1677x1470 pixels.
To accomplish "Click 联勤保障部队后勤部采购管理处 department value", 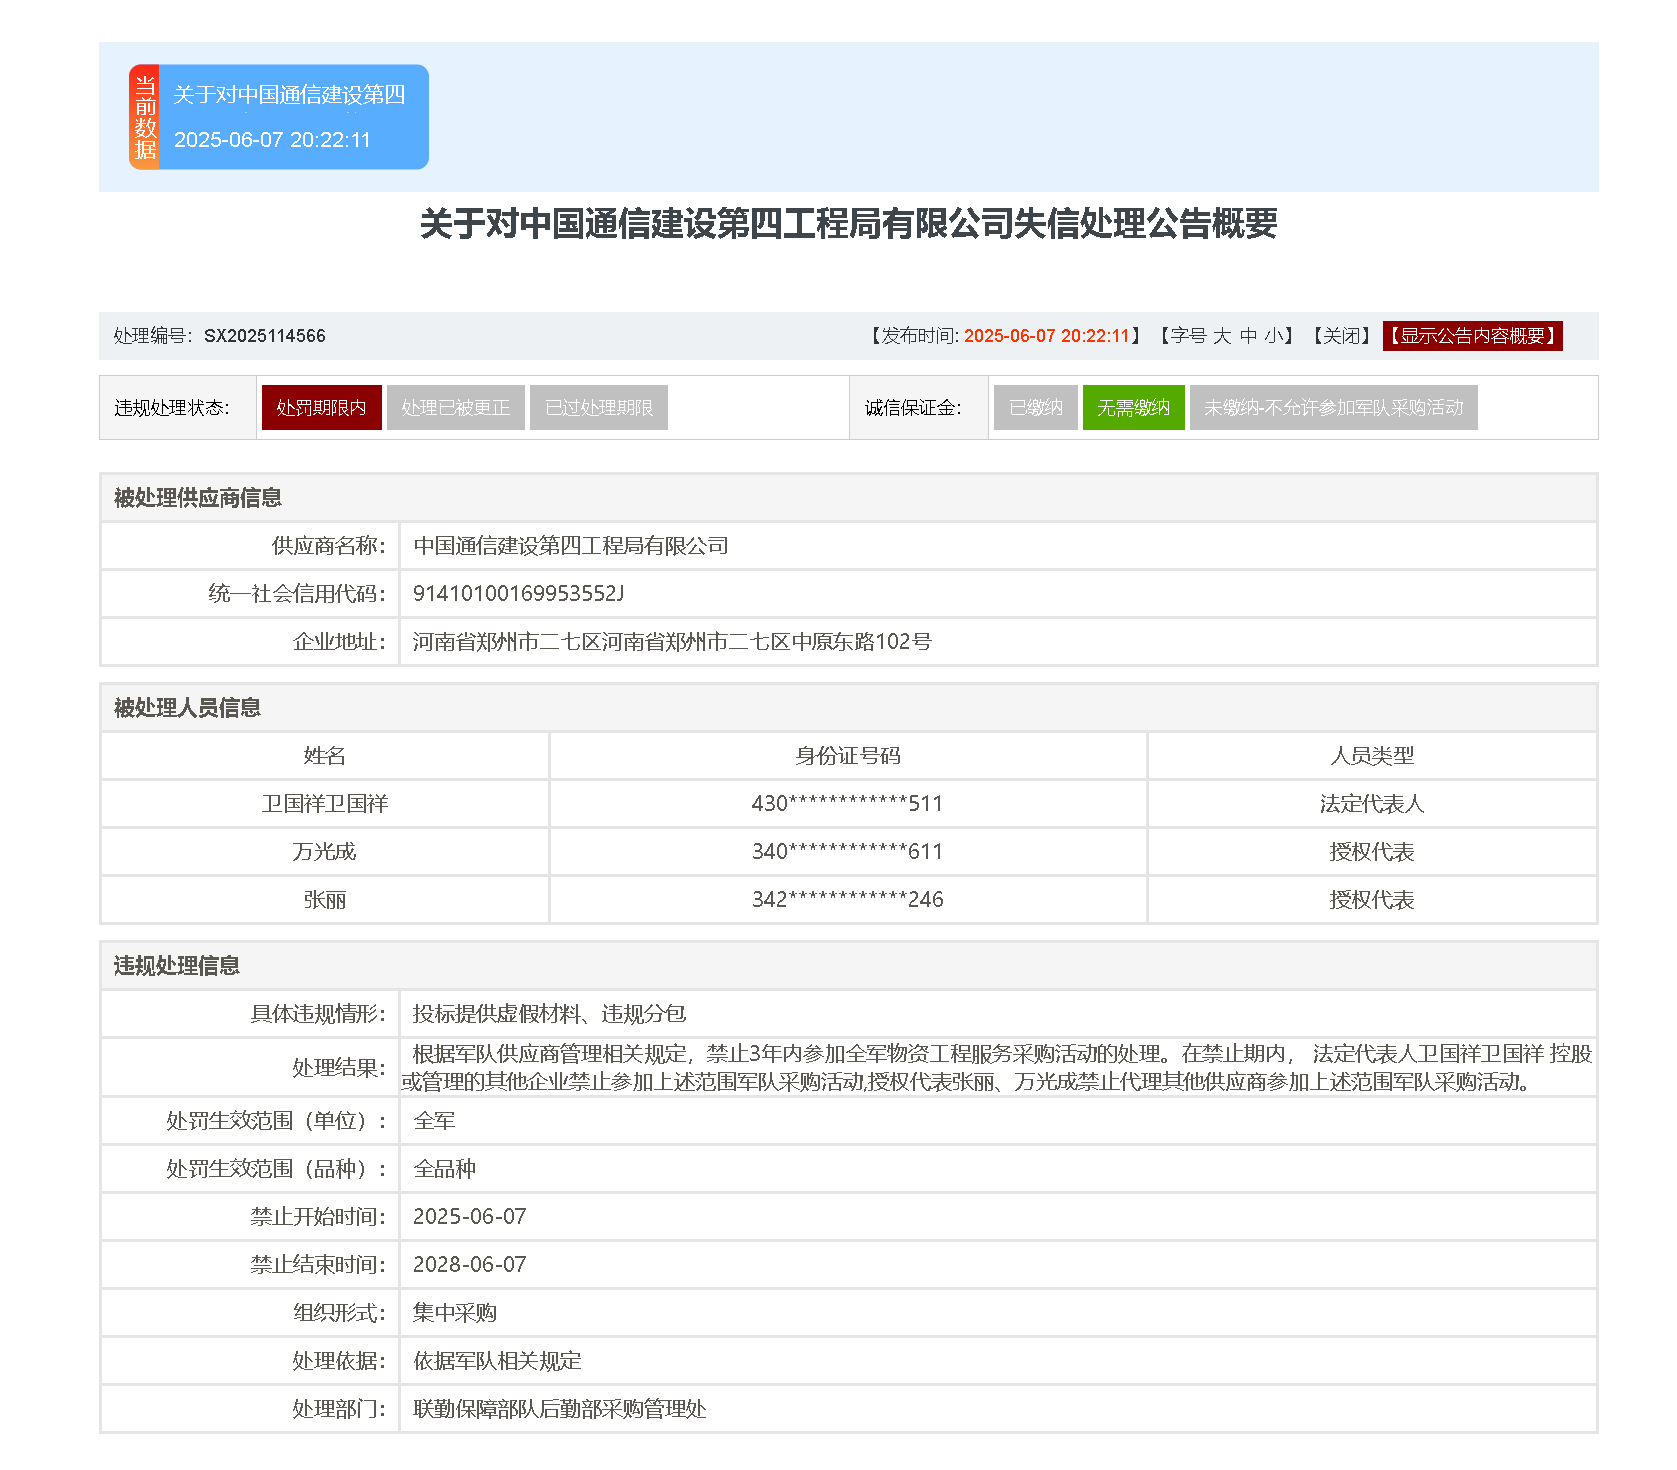I will (x=560, y=1409).
